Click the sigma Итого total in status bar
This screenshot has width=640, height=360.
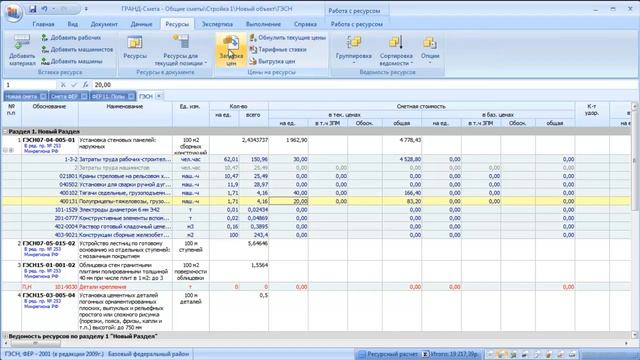[x=450, y=354]
